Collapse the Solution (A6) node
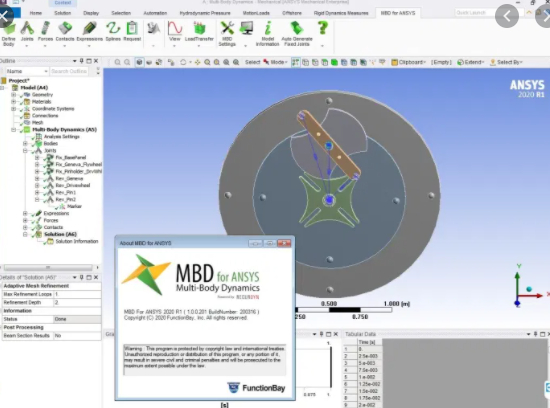This screenshot has width=550, height=408. (x=25, y=234)
